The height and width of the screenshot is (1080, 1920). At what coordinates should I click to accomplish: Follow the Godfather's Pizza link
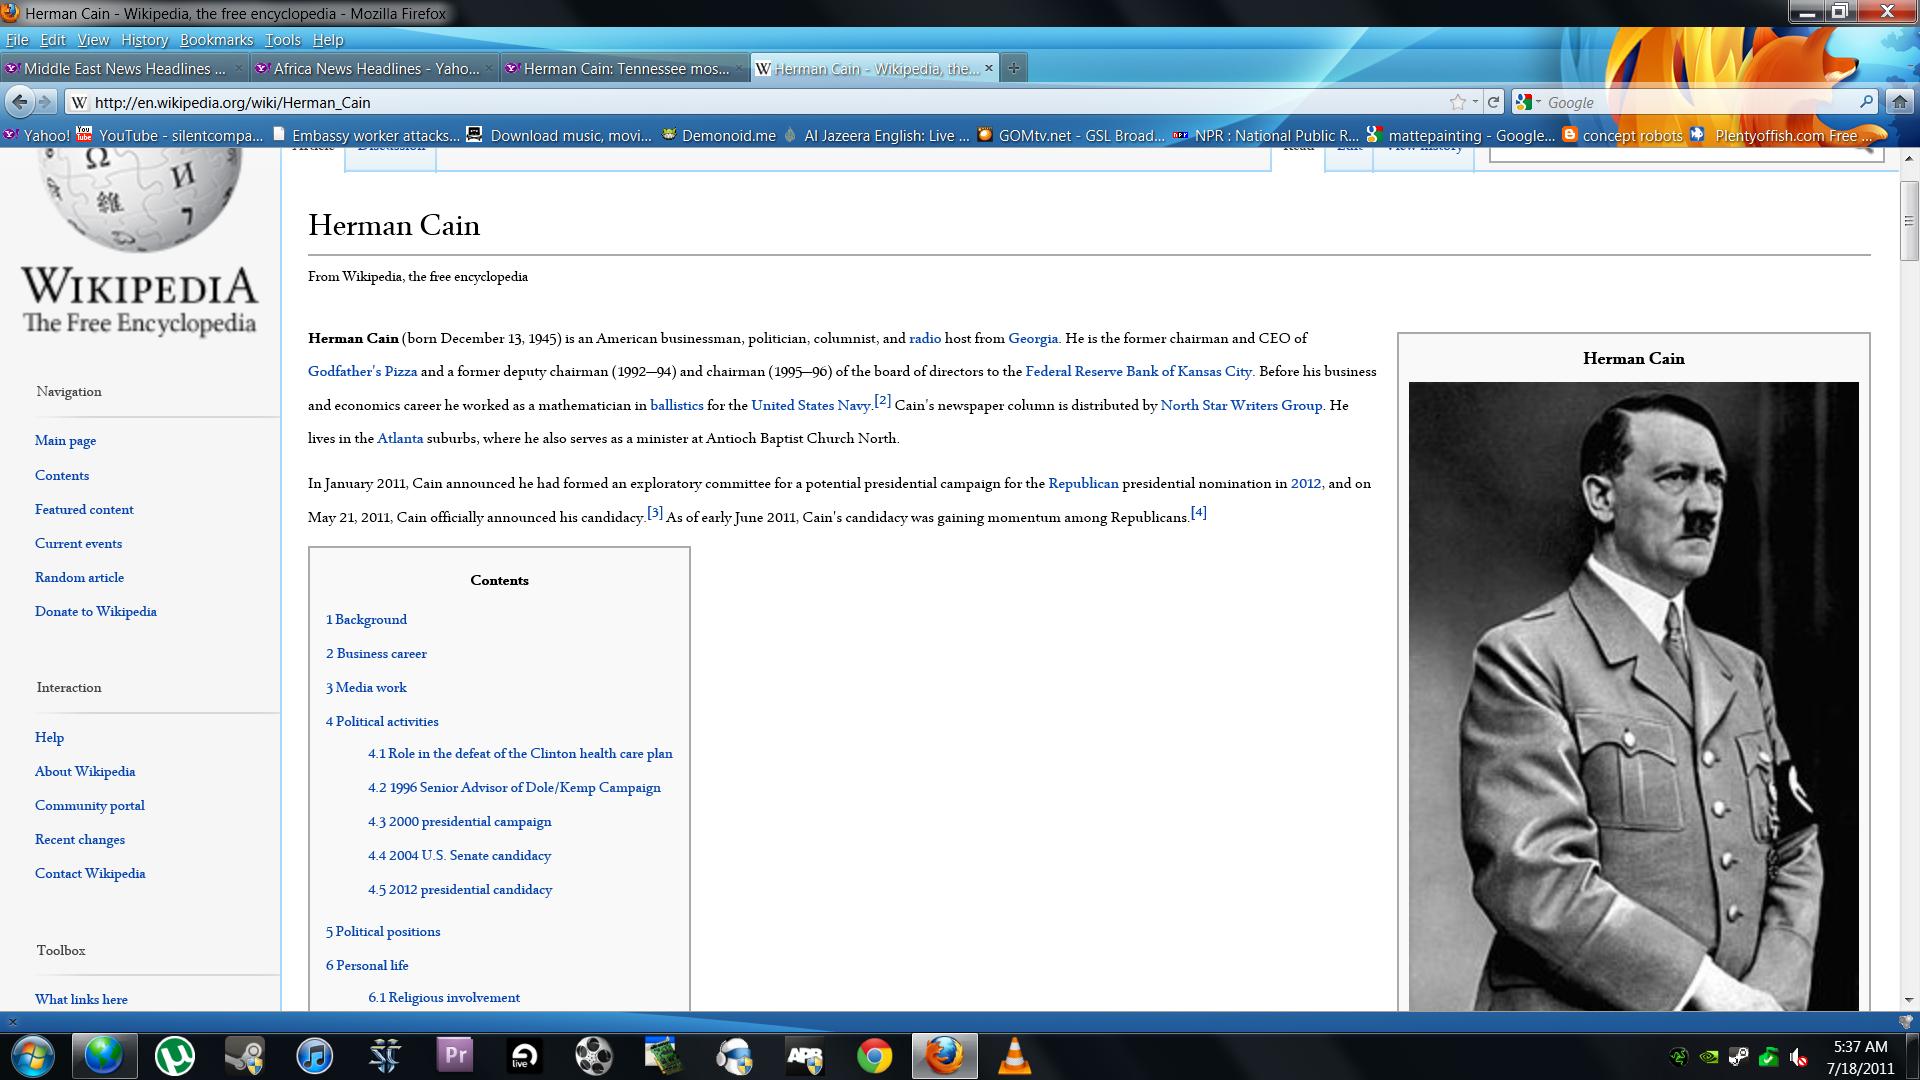[362, 371]
